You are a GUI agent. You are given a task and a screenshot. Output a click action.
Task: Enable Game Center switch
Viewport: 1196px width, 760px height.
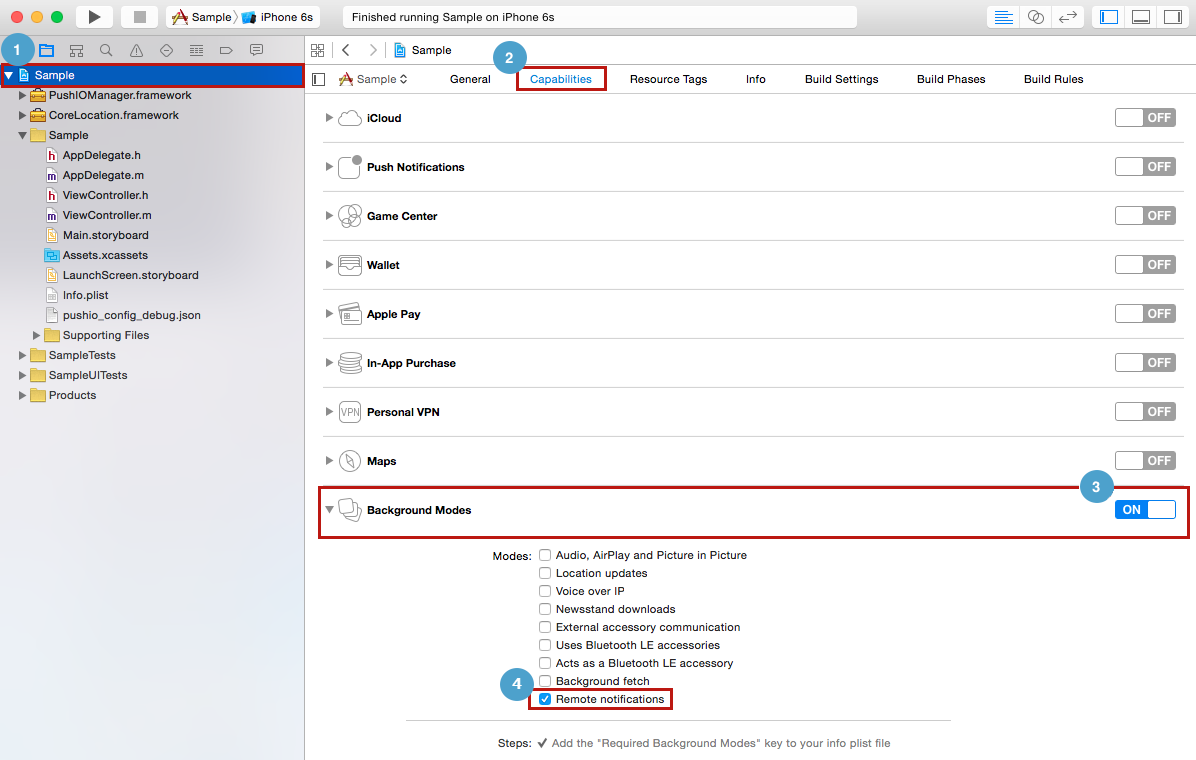pos(1145,215)
